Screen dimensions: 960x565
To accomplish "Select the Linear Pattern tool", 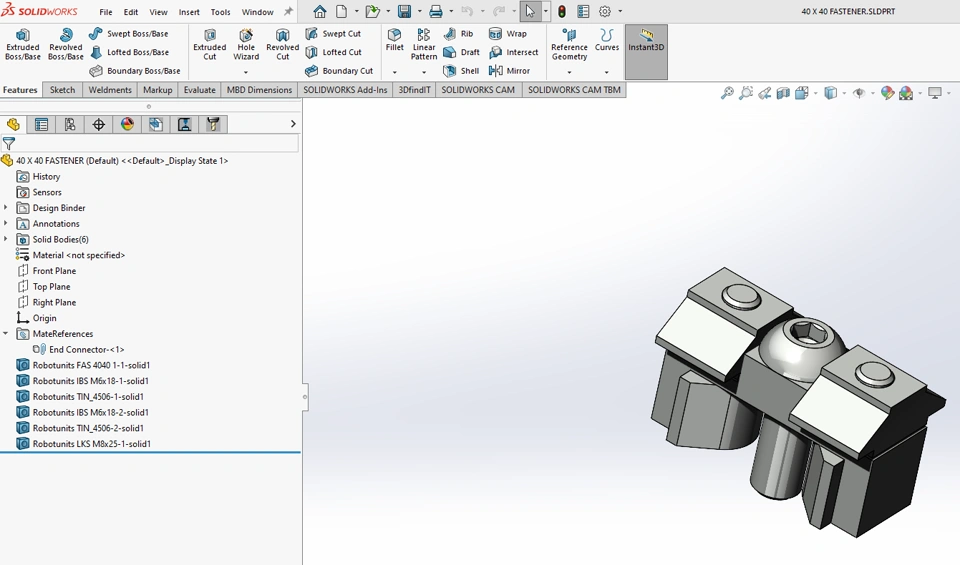I will coord(424,44).
